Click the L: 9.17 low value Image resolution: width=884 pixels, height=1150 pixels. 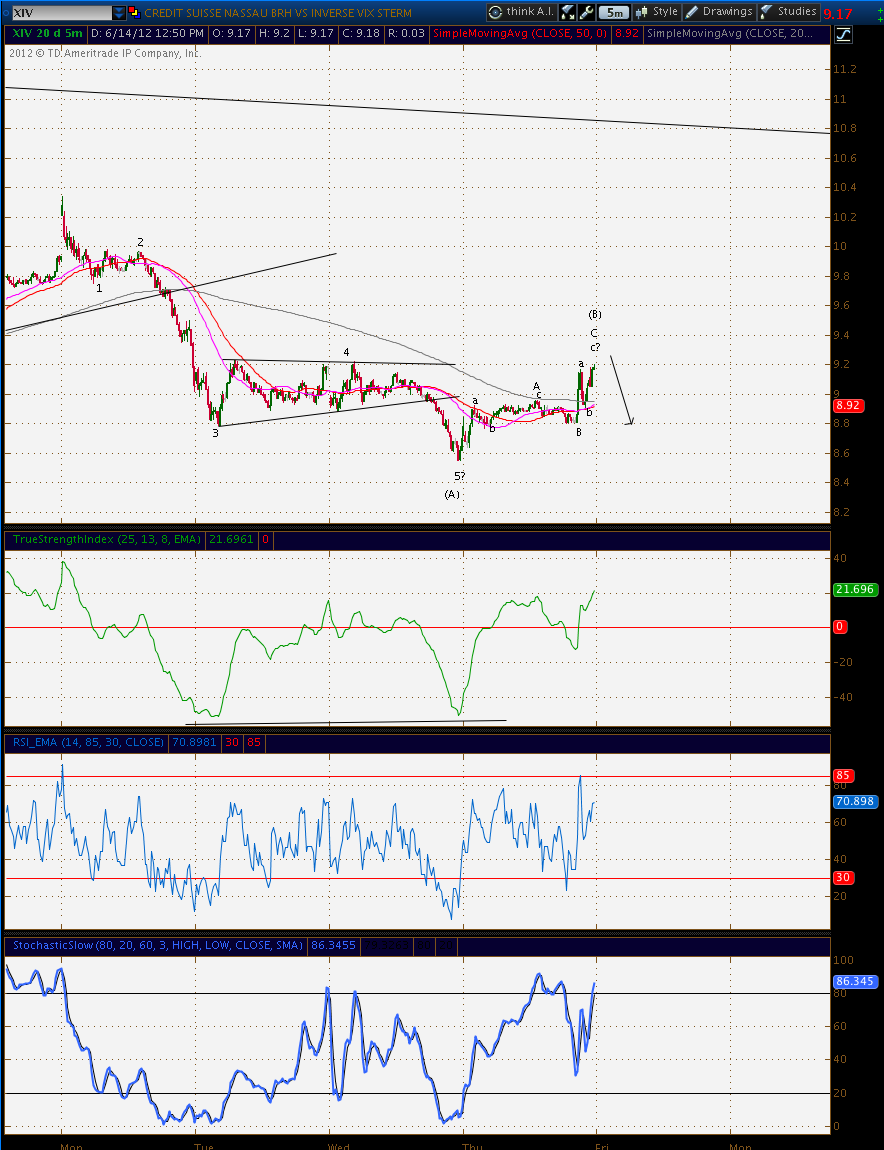pyautogui.click(x=315, y=34)
